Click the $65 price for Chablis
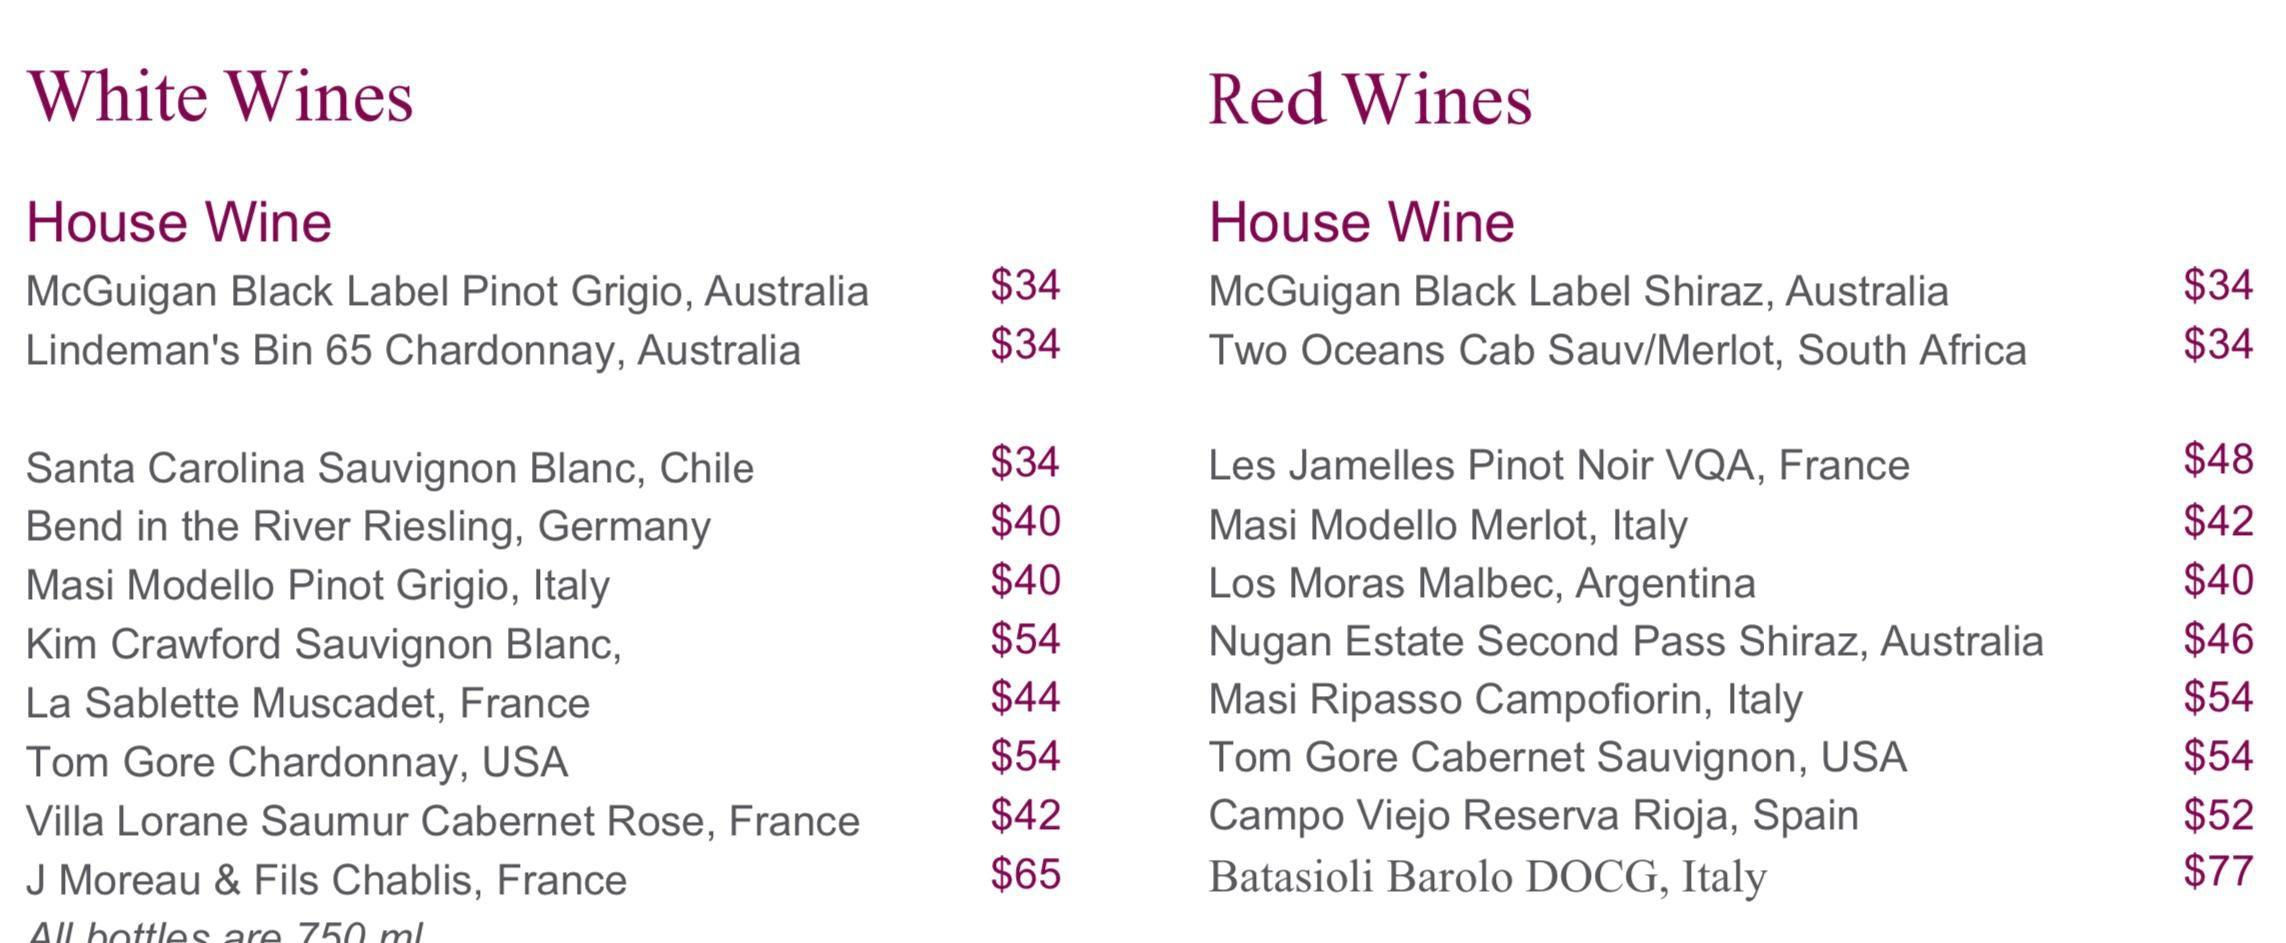2286x943 pixels. click(1025, 874)
